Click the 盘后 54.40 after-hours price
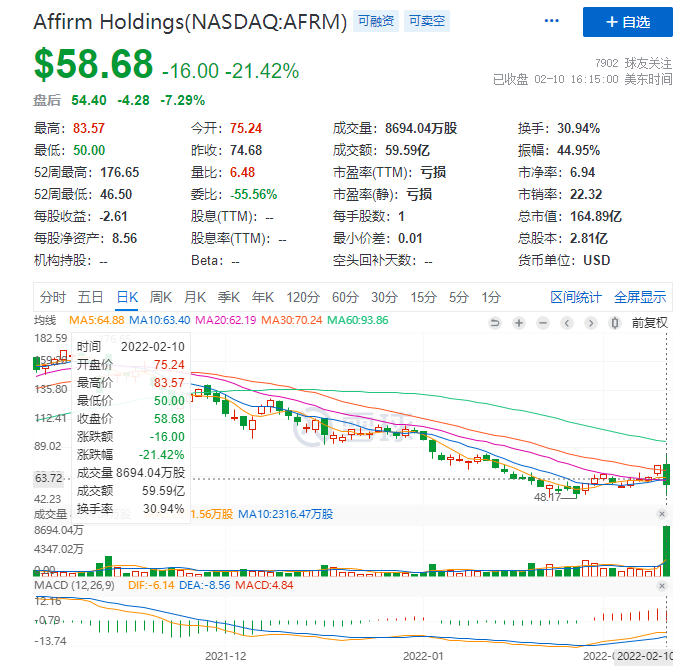Viewport: 682px width, 671px height. click(x=89, y=100)
